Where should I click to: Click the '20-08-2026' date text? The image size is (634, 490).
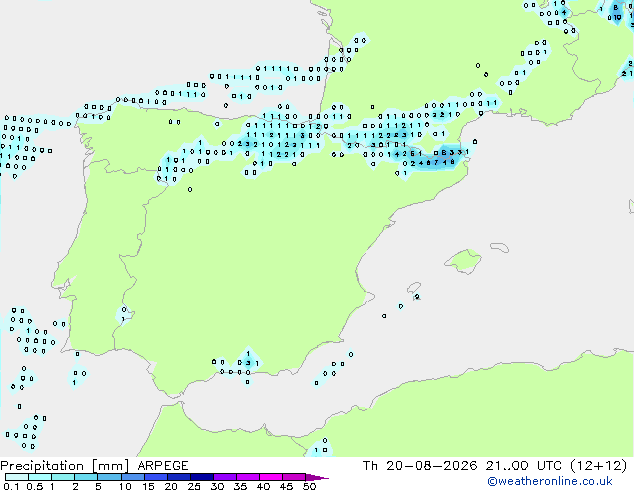point(431,466)
